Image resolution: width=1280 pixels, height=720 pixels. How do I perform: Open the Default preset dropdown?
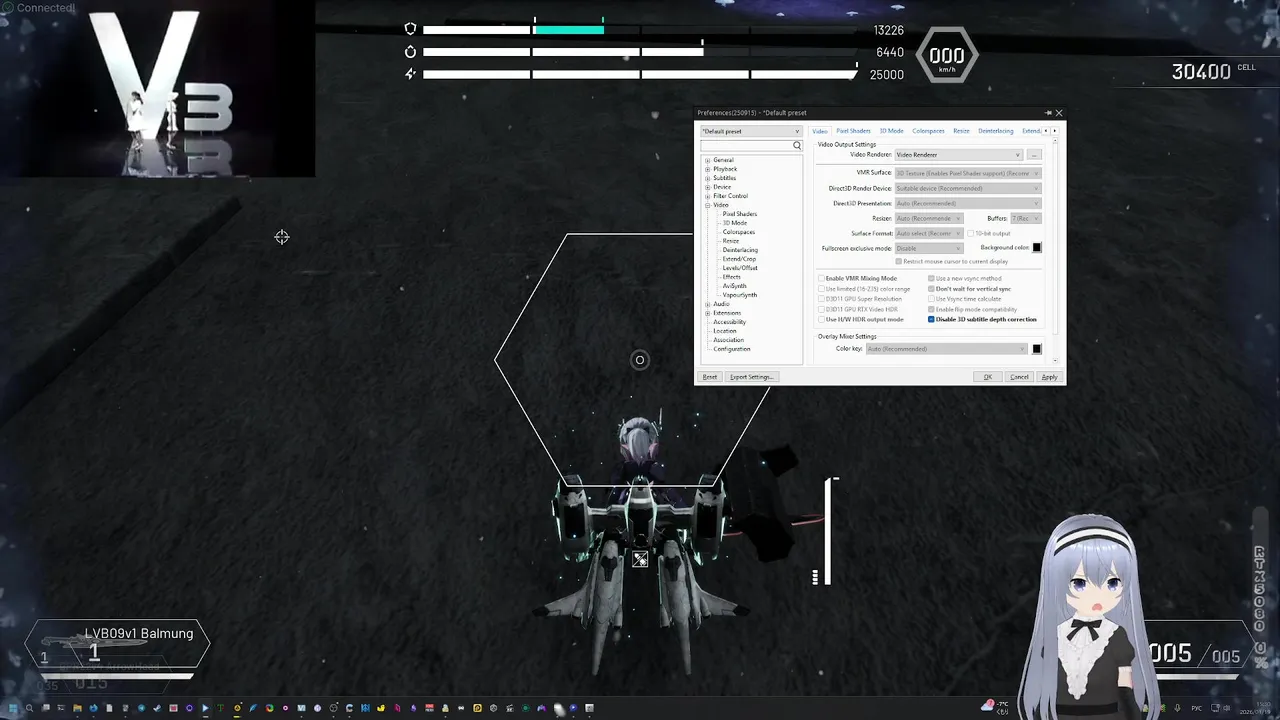(752, 131)
